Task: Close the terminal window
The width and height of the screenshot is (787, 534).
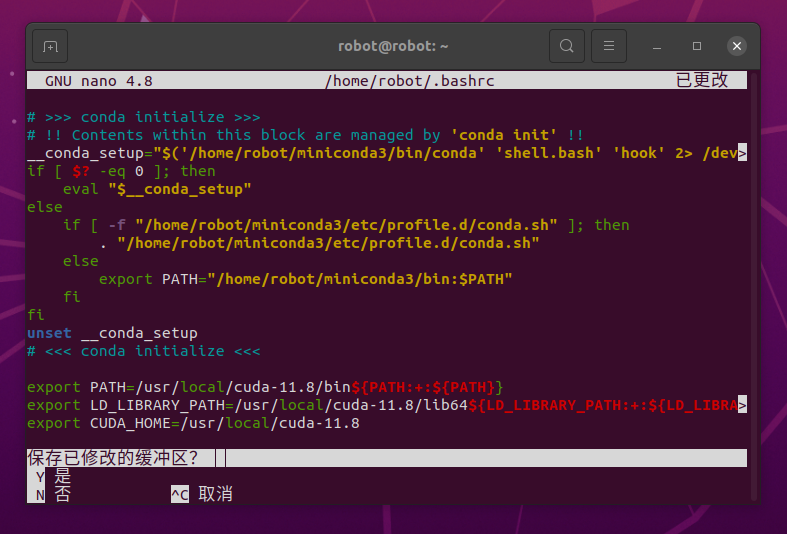Action: pyautogui.click(x=737, y=46)
